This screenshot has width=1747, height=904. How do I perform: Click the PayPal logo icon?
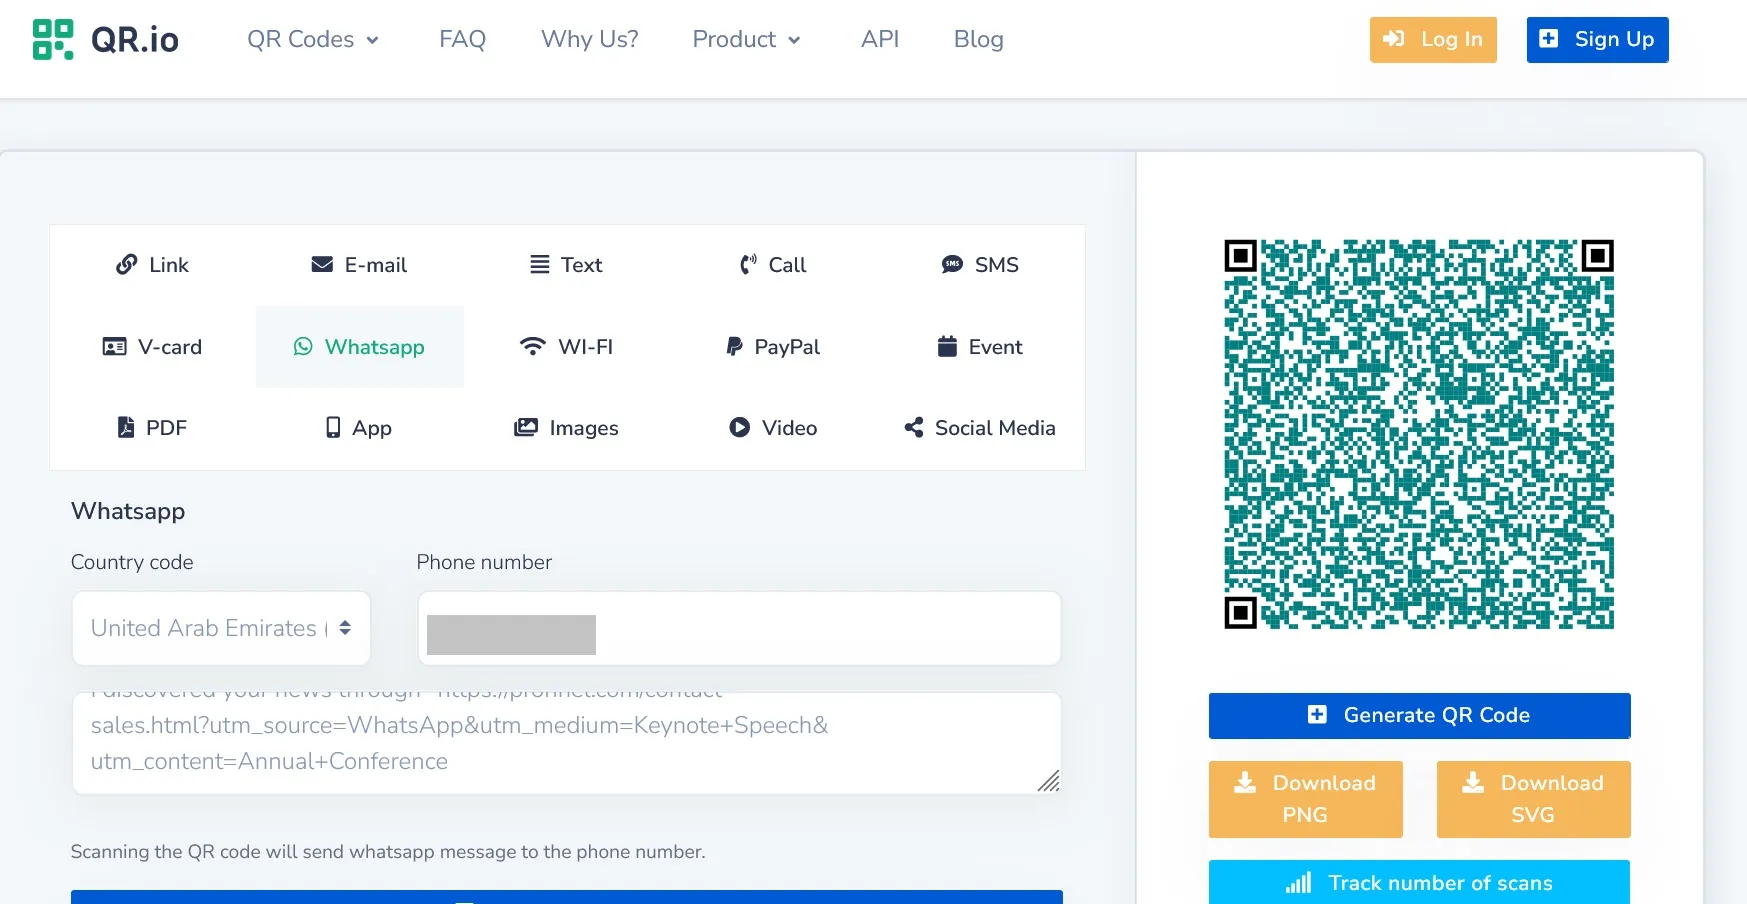pyautogui.click(x=734, y=347)
